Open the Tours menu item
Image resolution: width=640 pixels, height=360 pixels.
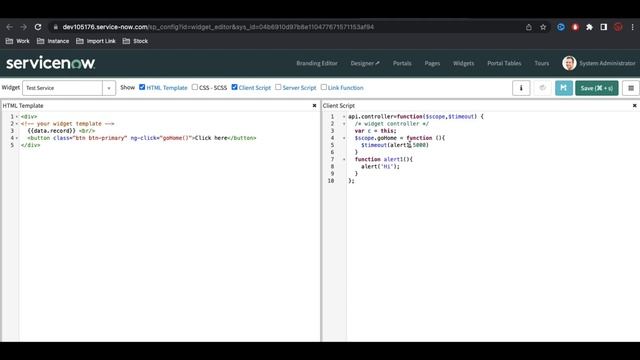point(542,63)
